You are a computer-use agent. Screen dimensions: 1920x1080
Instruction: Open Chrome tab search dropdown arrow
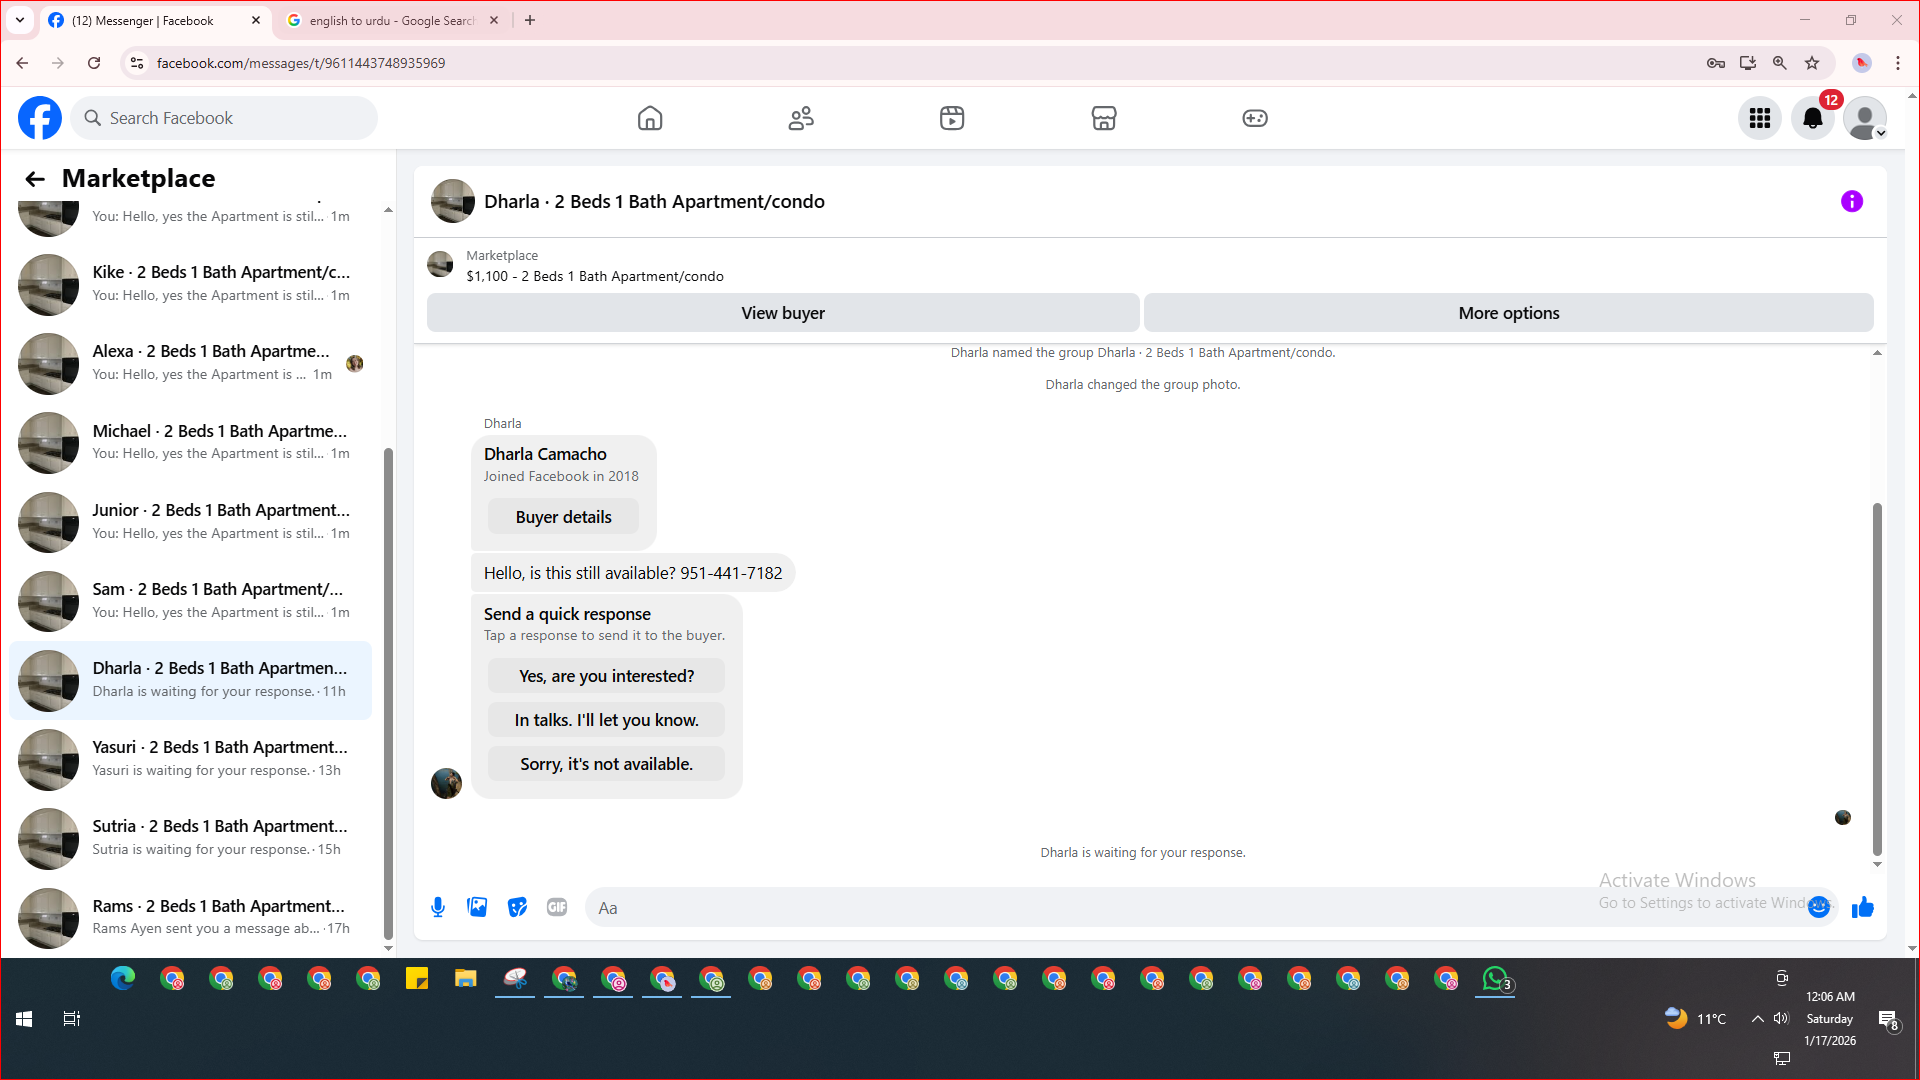pyautogui.click(x=20, y=20)
